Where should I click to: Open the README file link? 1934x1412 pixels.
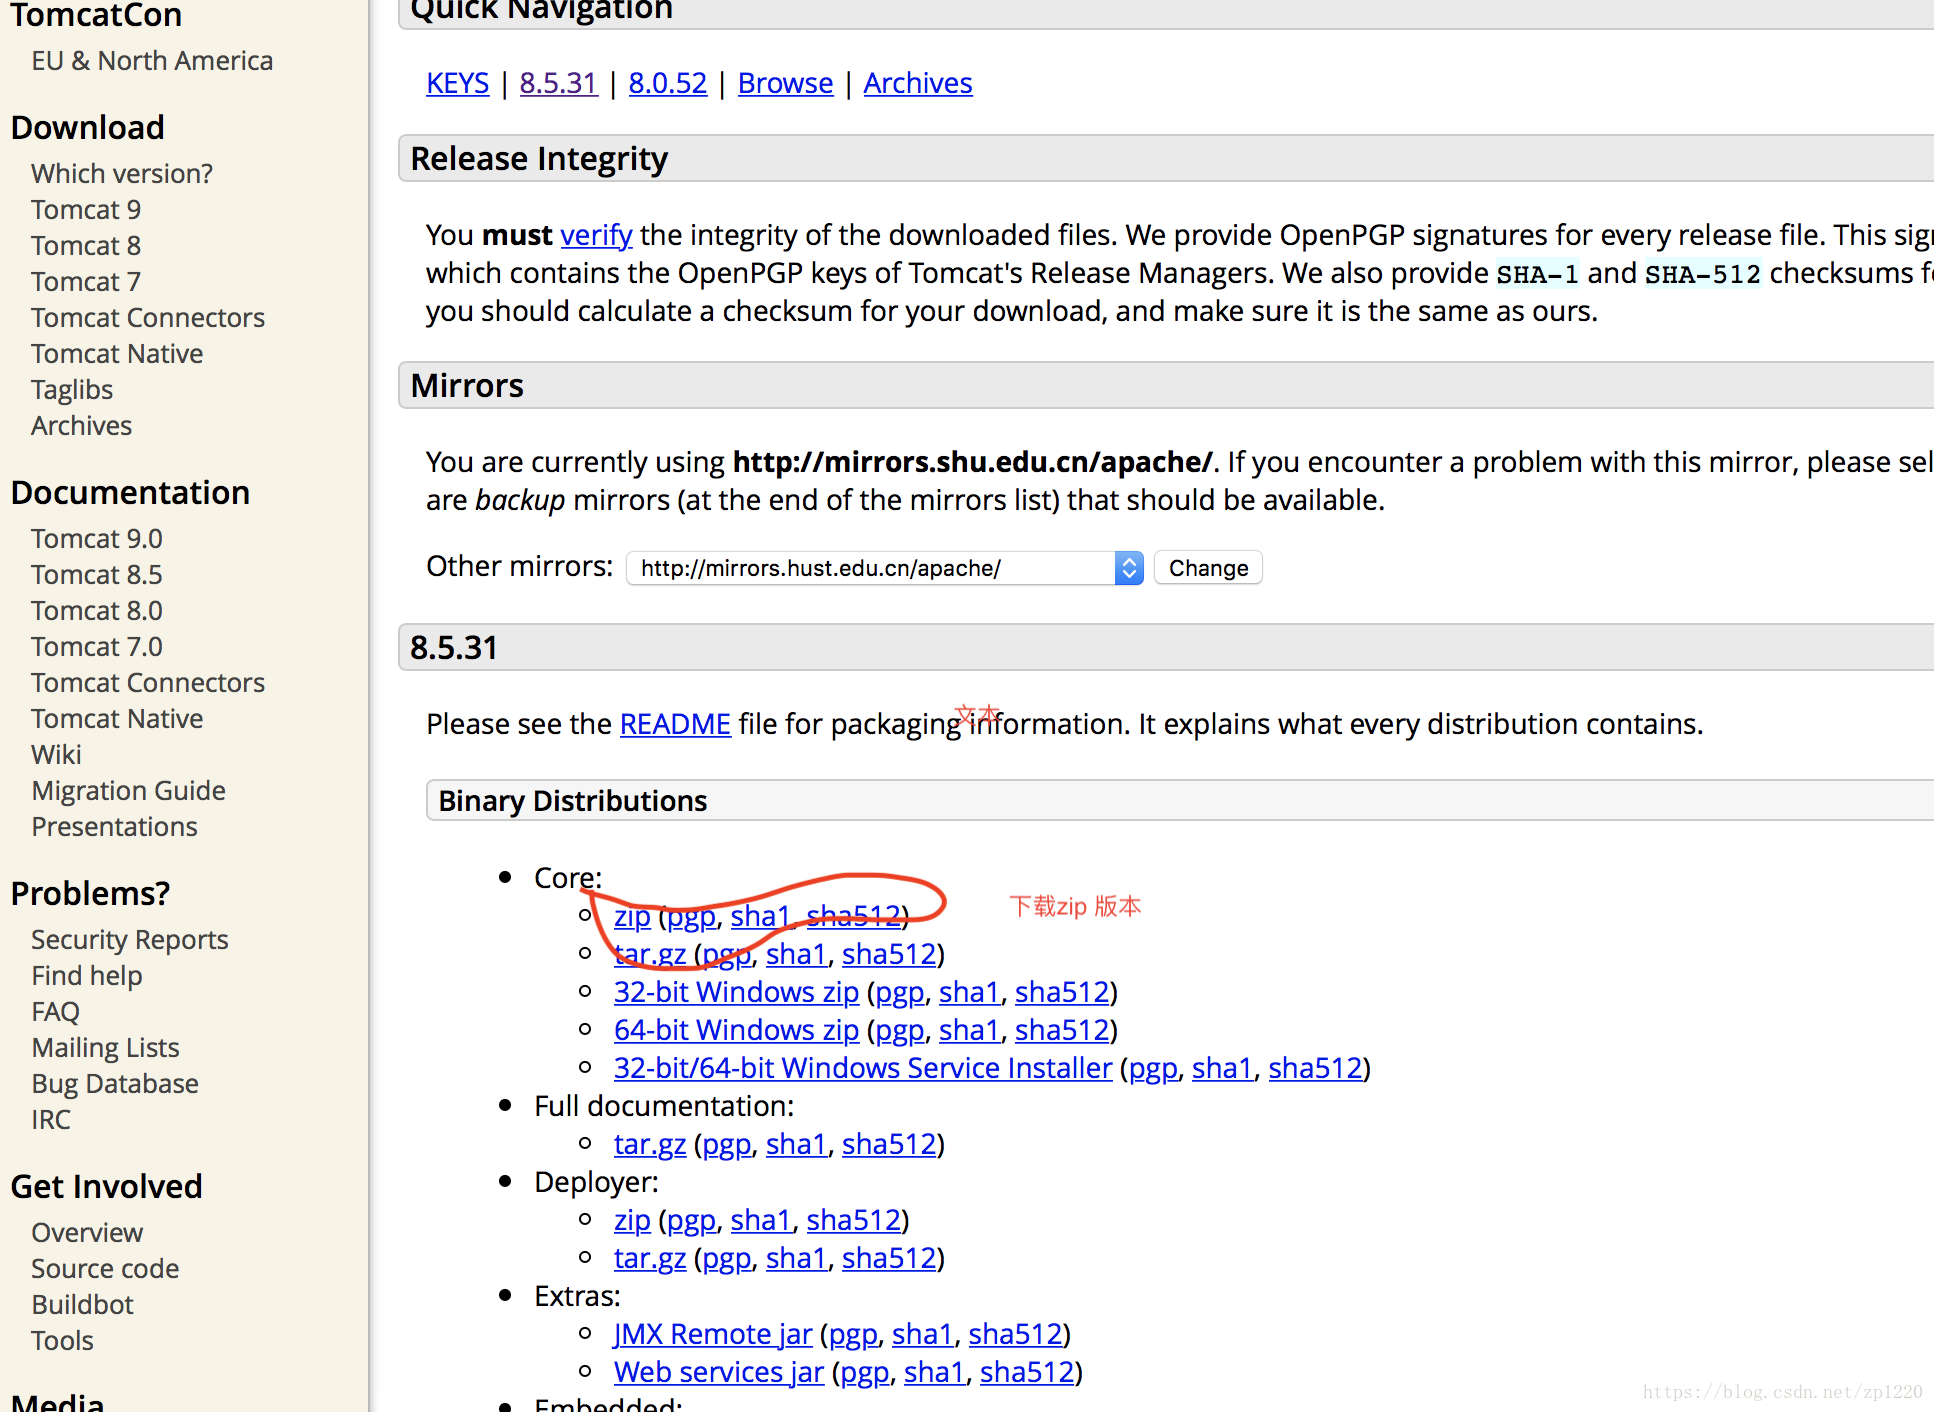click(x=675, y=724)
